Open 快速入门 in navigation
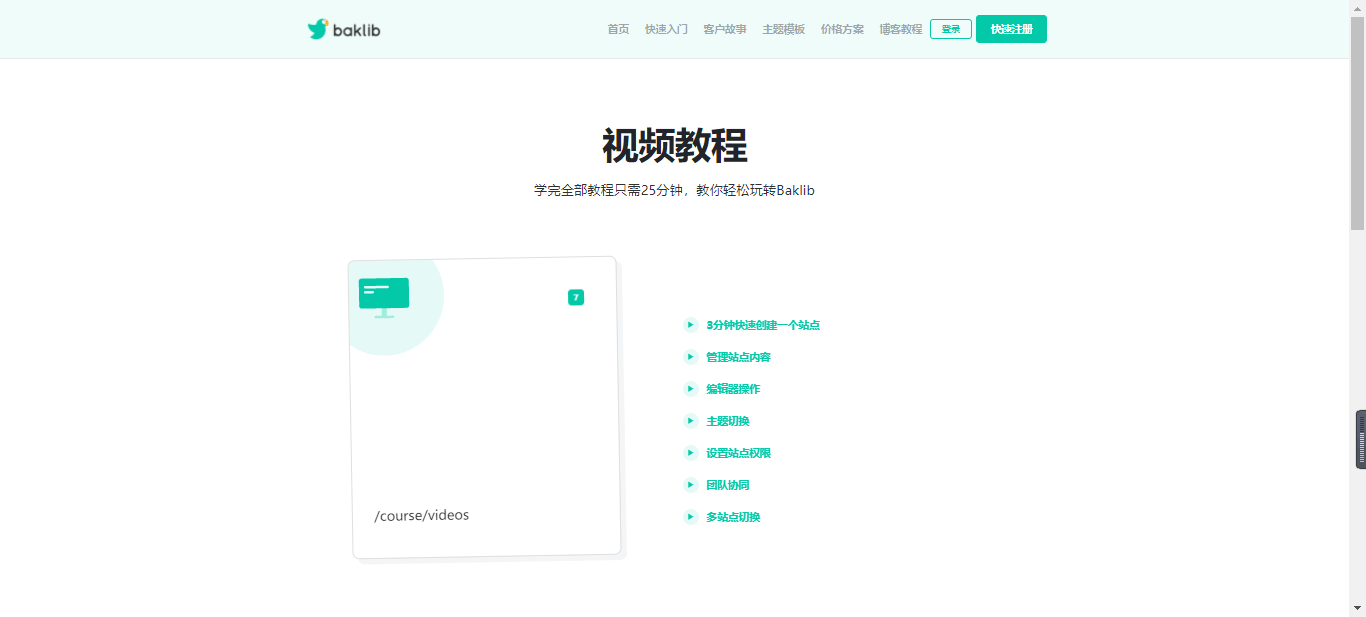The image size is (1366, 617). point(666,29)
